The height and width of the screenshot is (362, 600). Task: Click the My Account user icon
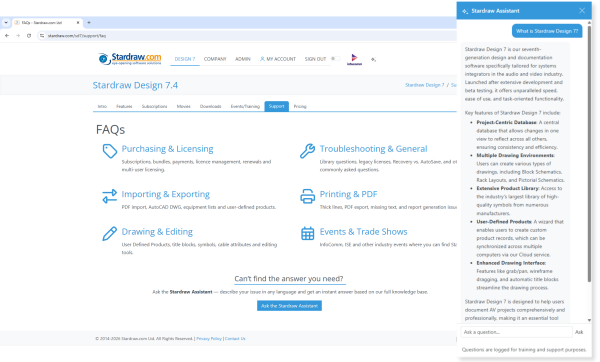[x=262, y=59]
